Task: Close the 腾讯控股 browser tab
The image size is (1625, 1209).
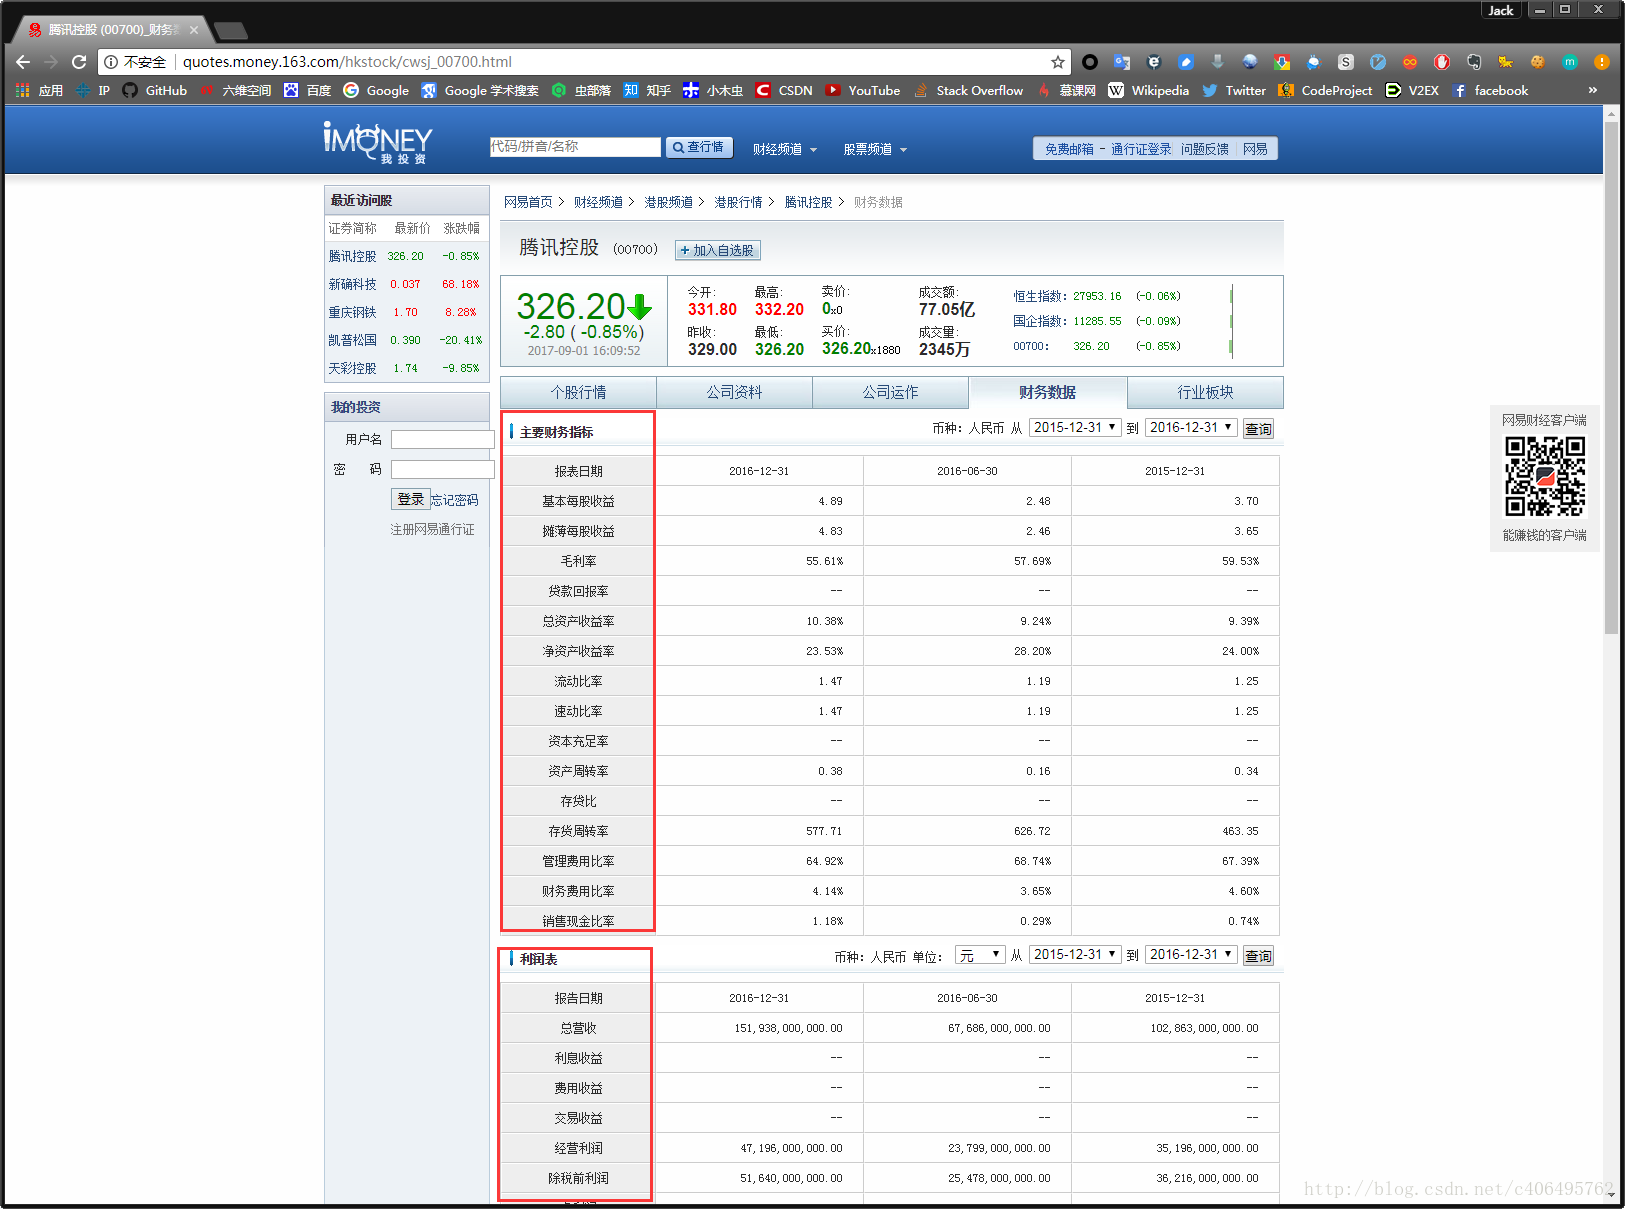Action: 194,30
